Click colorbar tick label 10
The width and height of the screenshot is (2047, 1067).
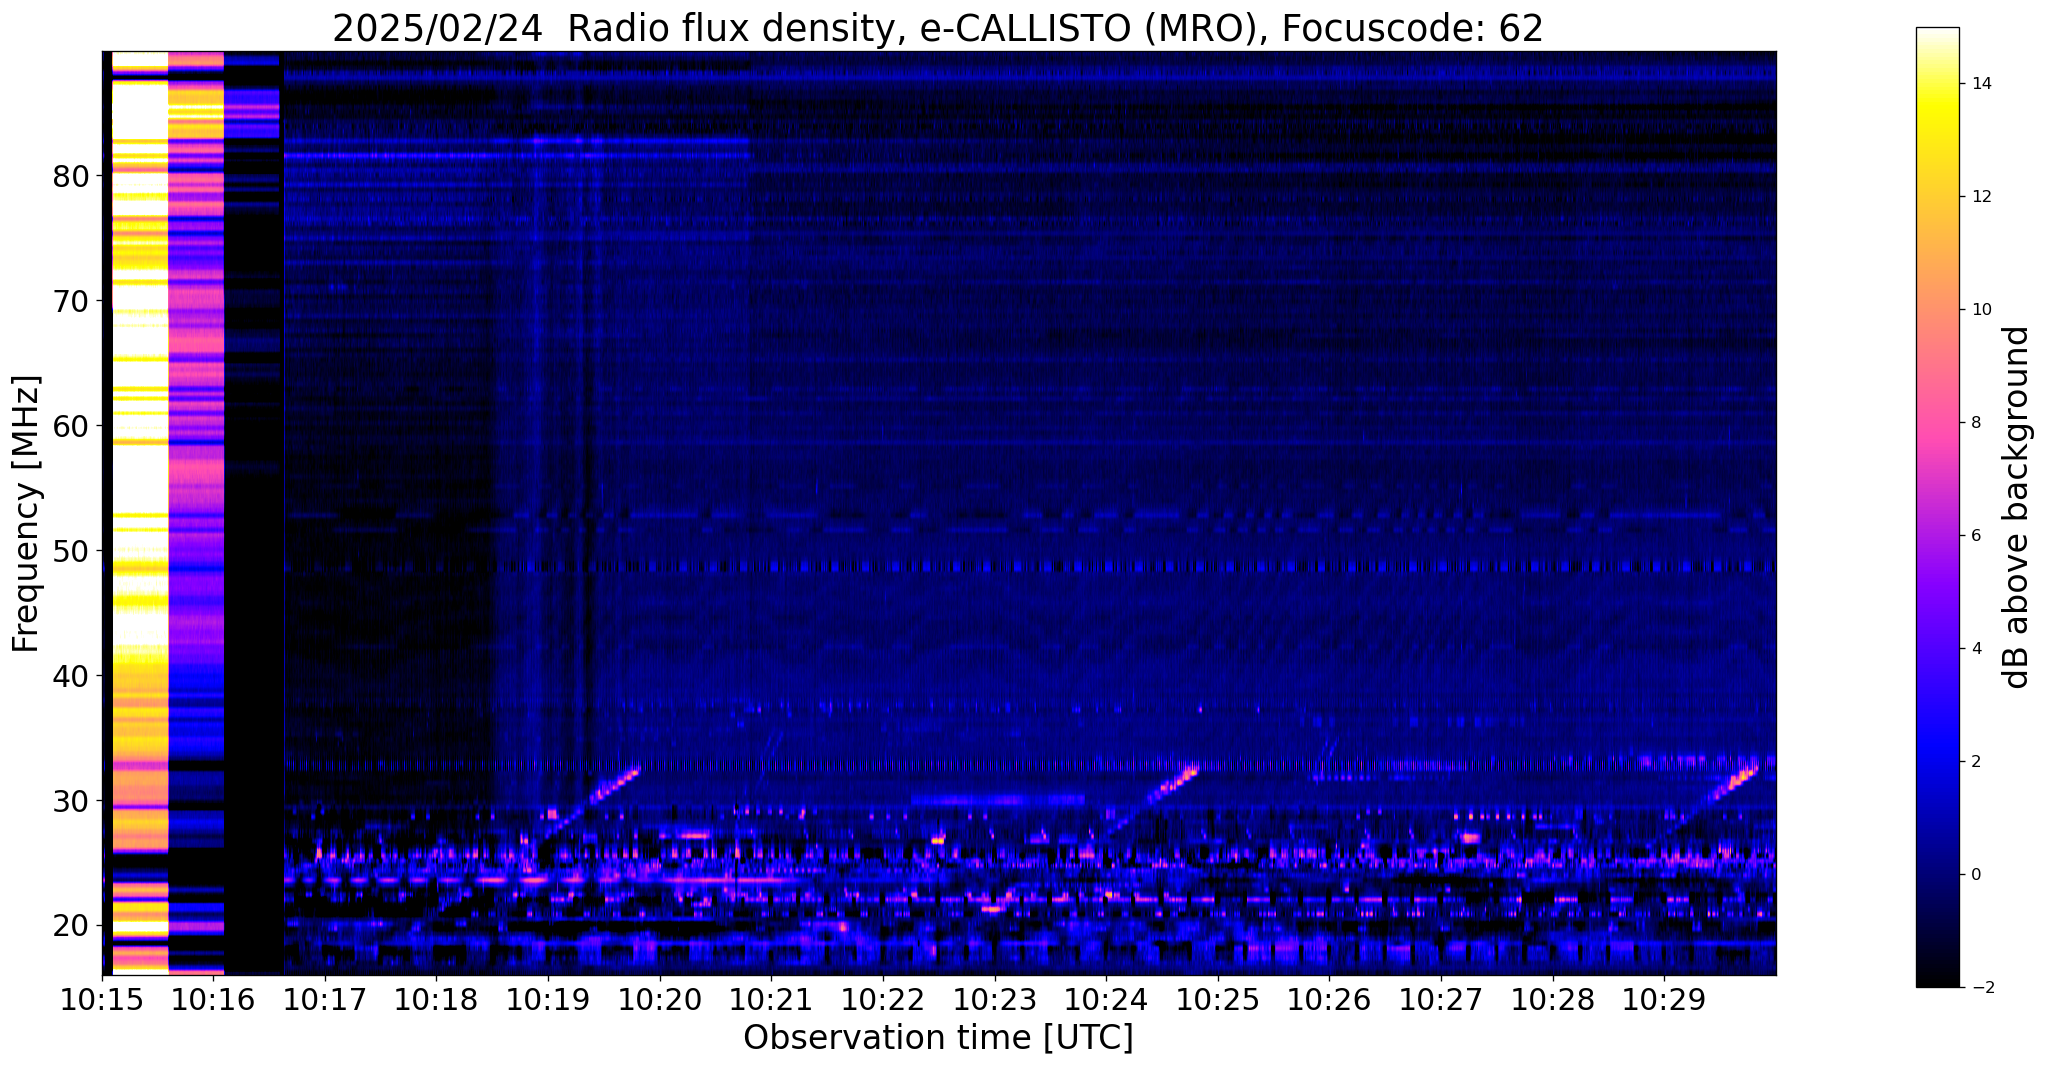pyautogui.click(x=1980, y=310)
